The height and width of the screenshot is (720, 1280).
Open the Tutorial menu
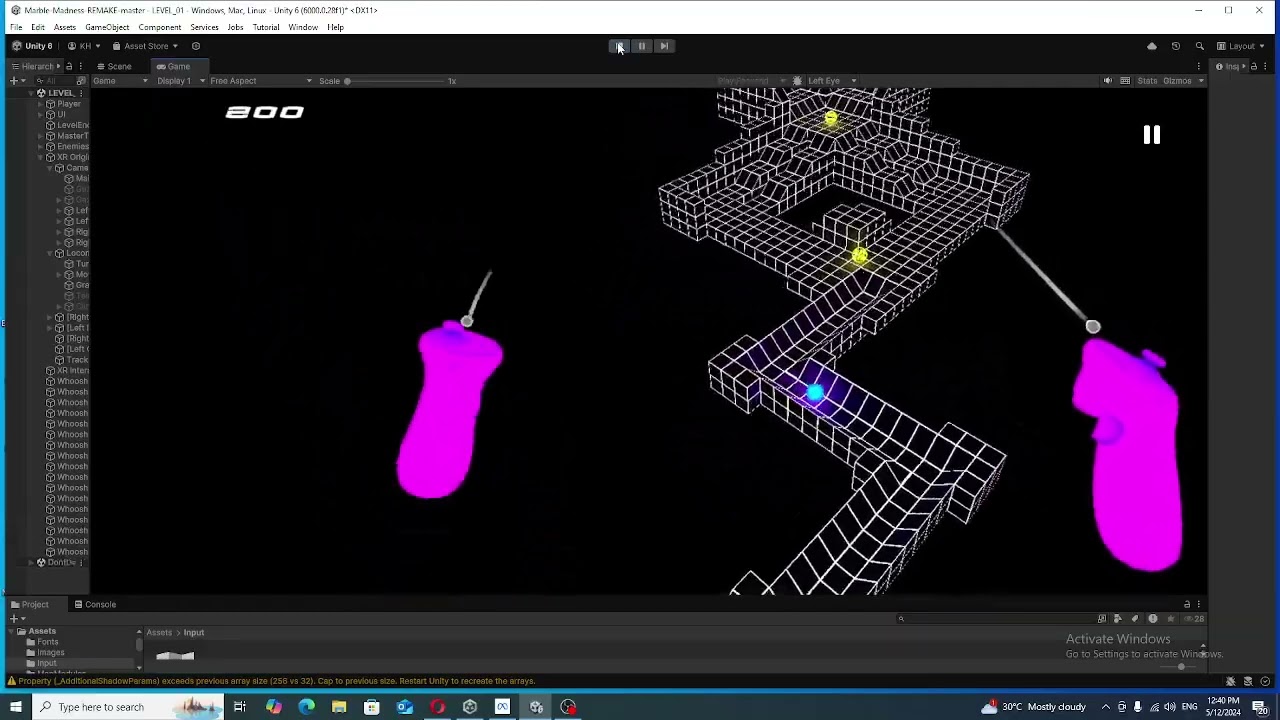(266, 27)
